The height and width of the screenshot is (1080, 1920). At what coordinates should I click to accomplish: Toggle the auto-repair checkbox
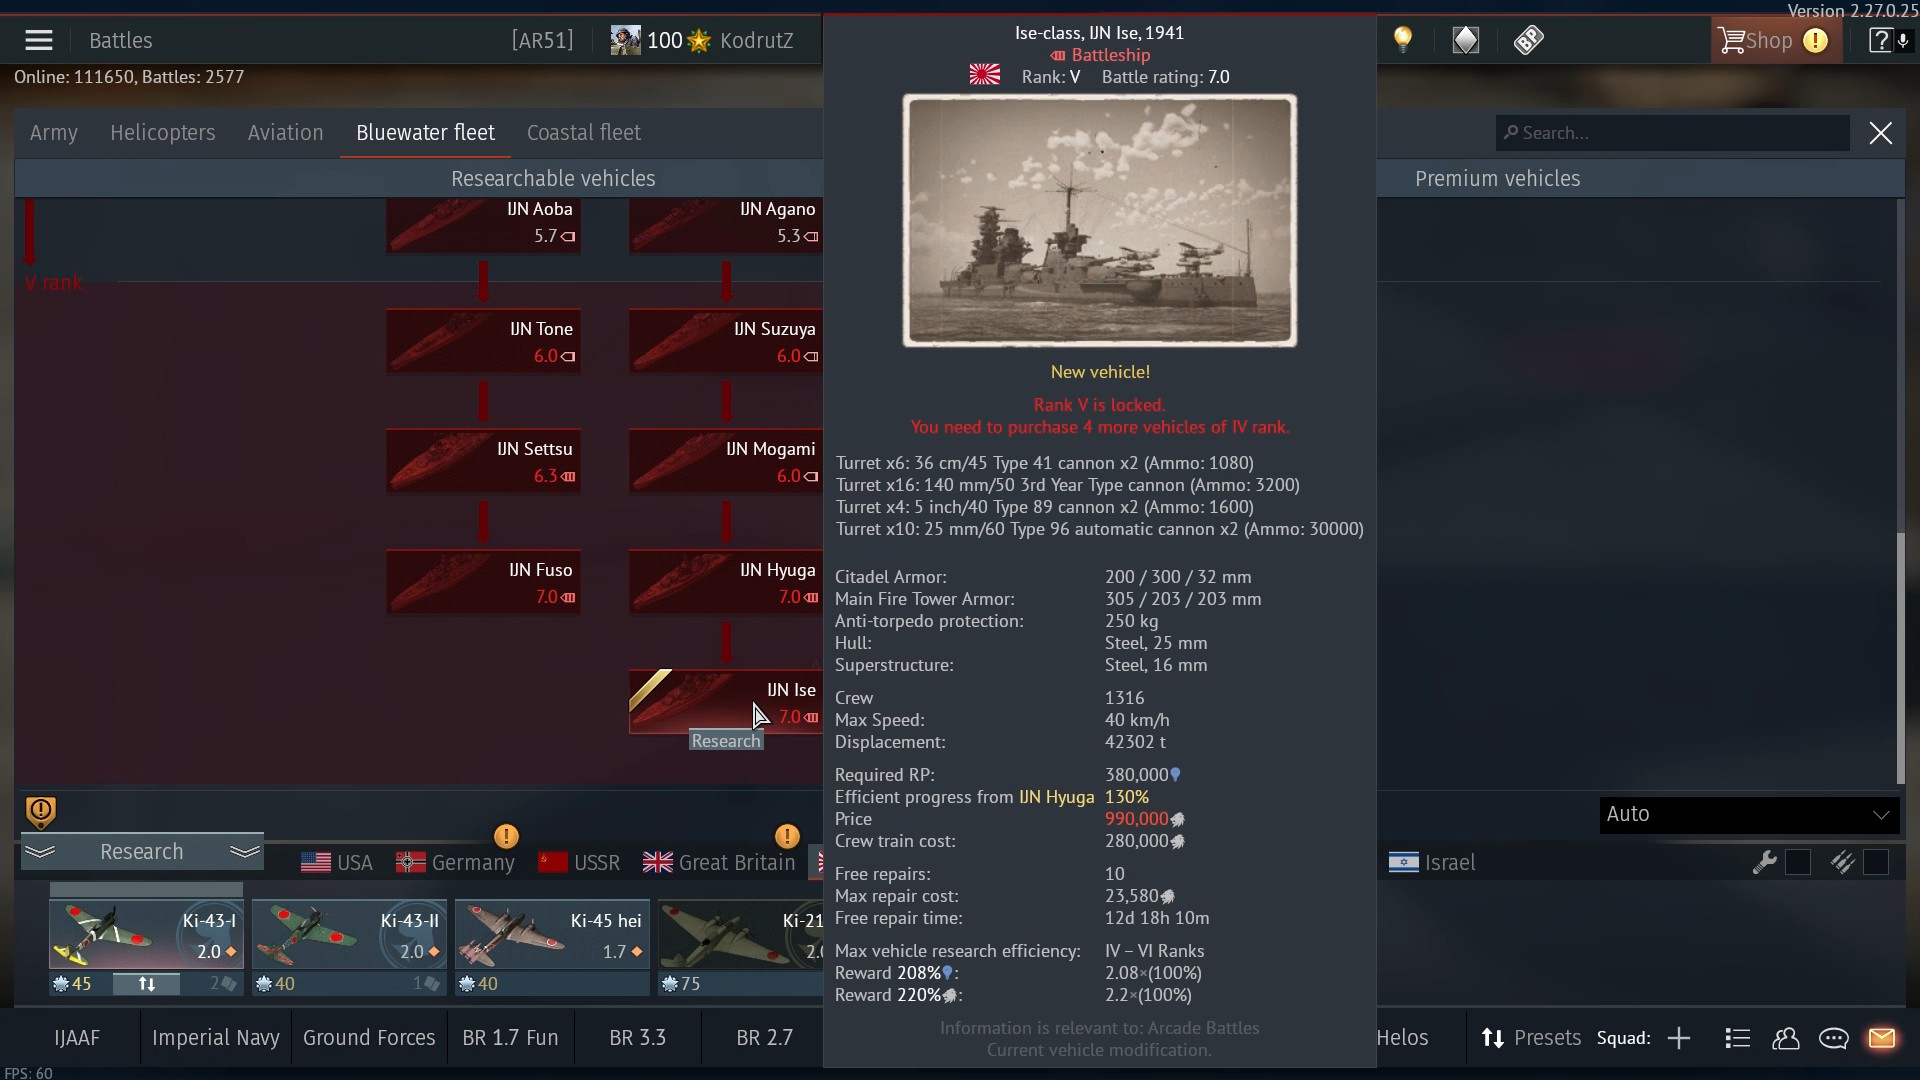[x=1798, y=862]
